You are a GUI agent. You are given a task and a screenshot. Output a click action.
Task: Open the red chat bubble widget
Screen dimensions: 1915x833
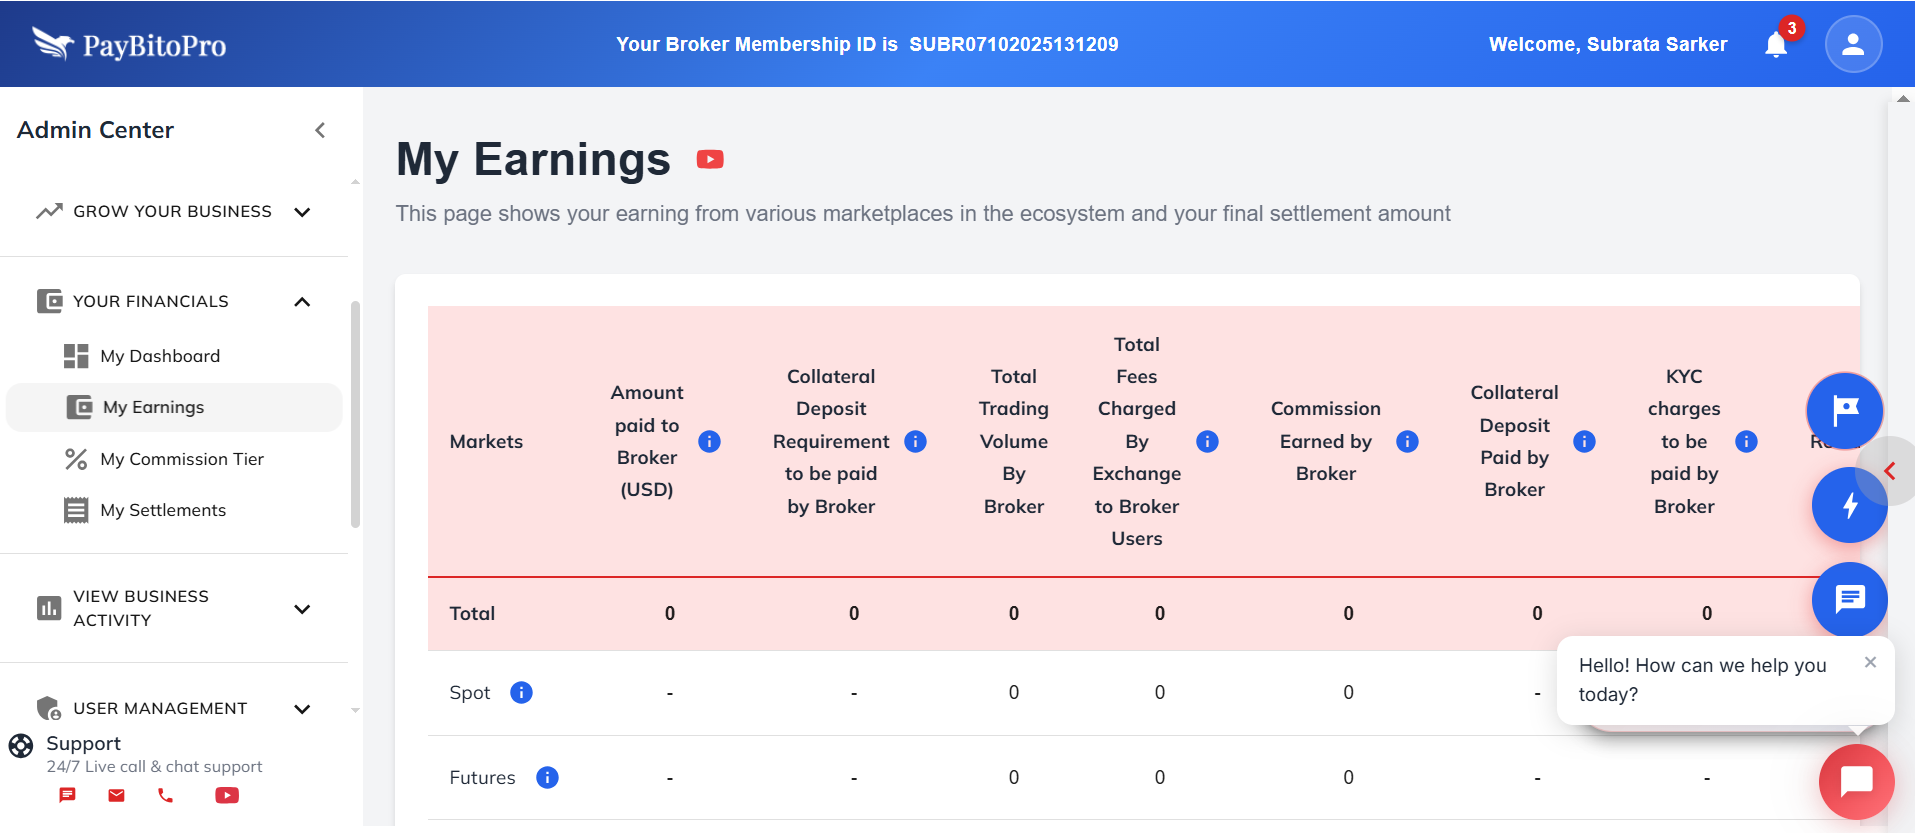[1856, 781]
